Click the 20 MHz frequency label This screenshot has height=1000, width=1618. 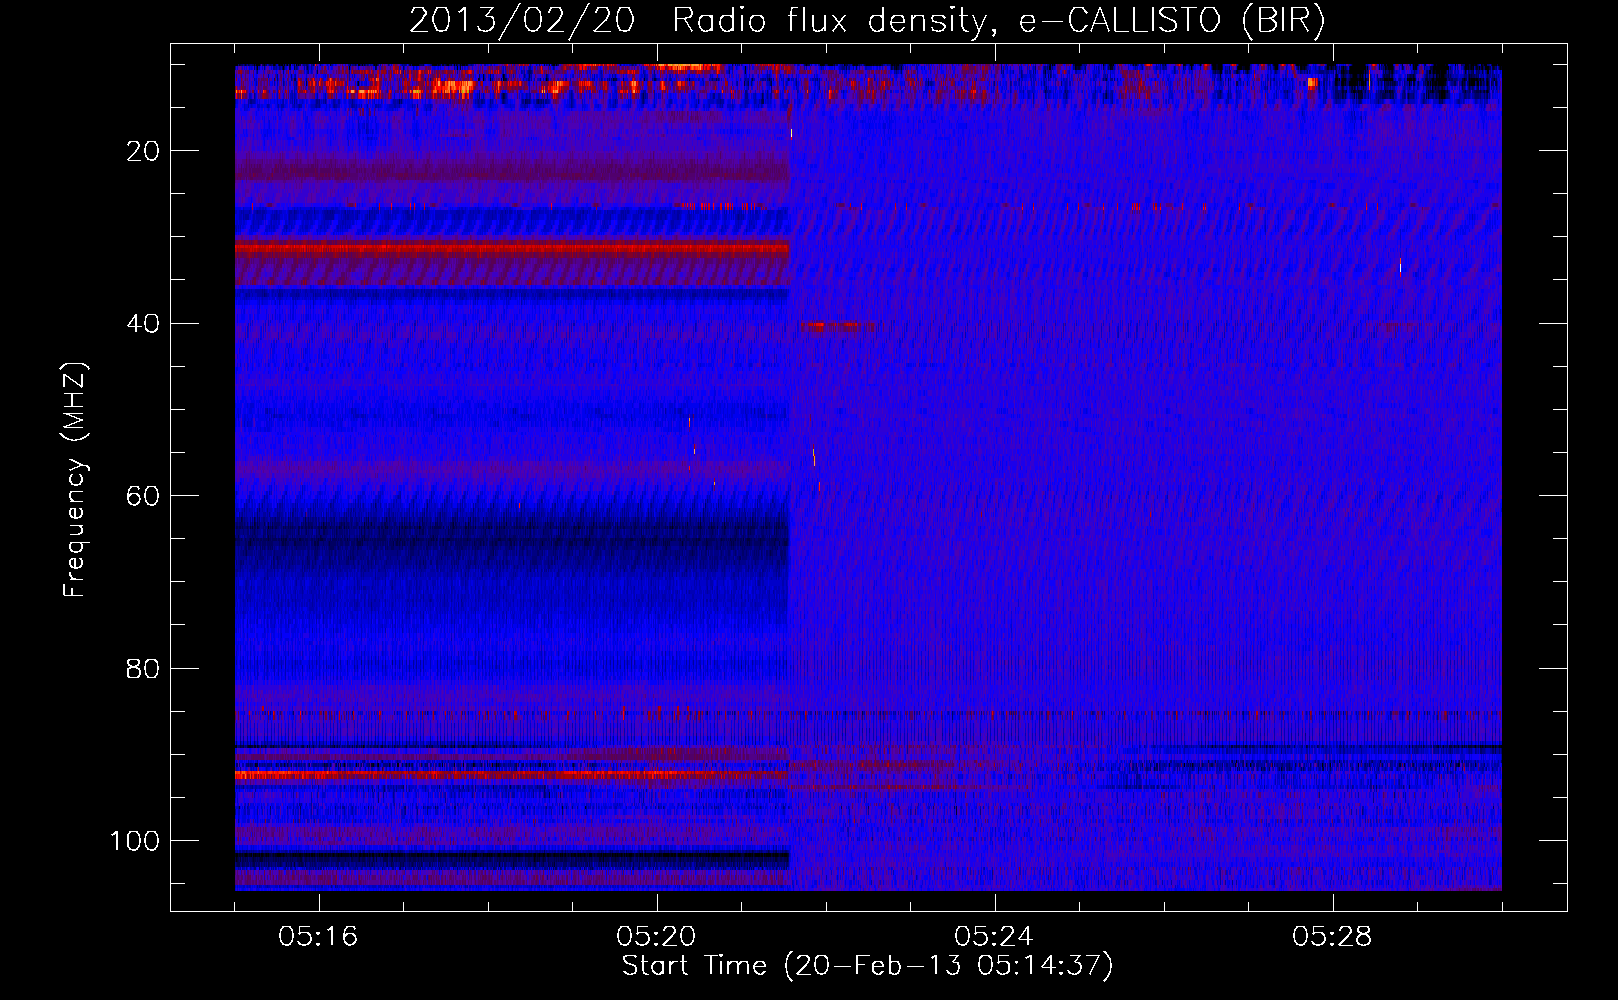coord(144,151)
